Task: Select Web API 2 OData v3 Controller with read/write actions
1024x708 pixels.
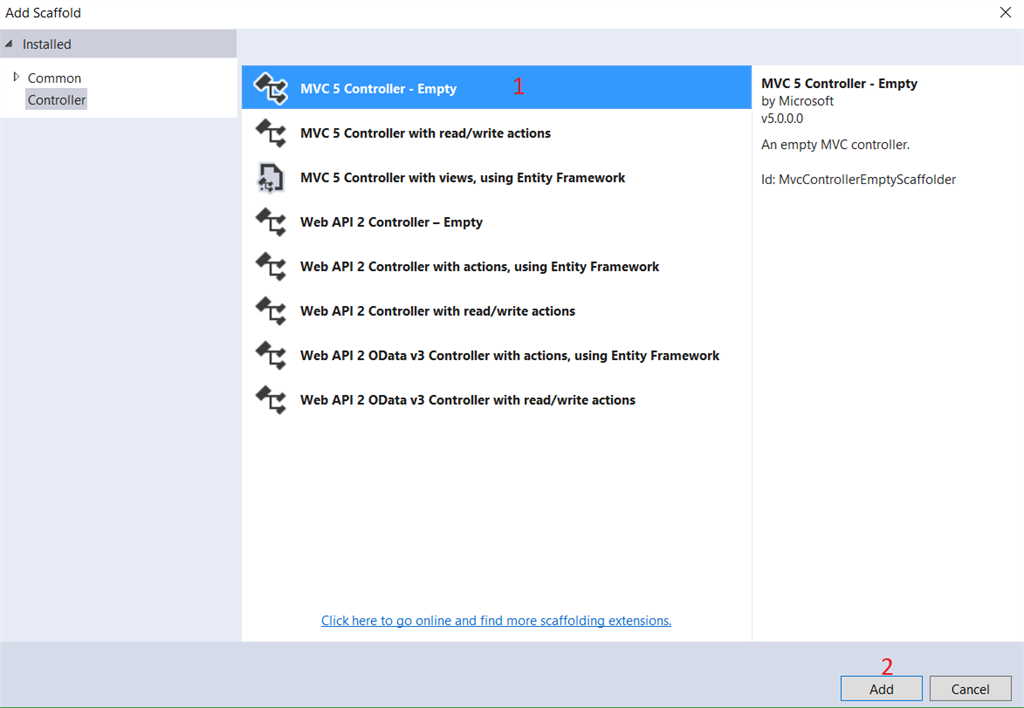Action: coord(468,400)
